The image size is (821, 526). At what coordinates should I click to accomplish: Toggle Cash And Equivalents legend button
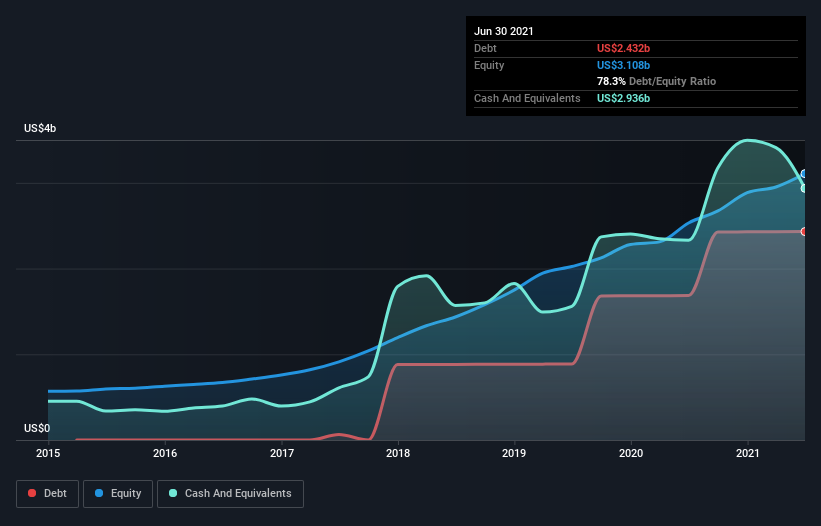pos(230,494)
